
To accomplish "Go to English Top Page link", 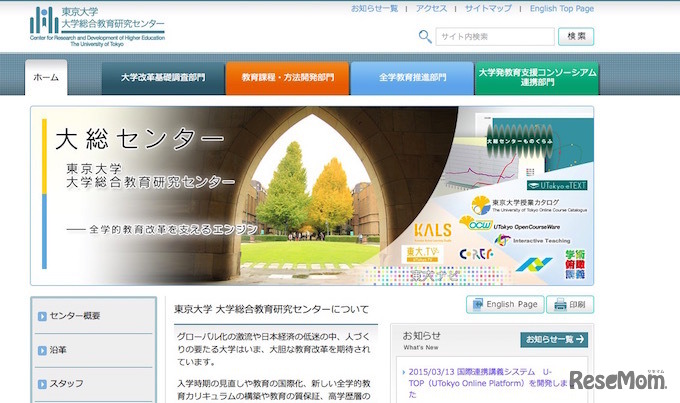I will point(562,9).
